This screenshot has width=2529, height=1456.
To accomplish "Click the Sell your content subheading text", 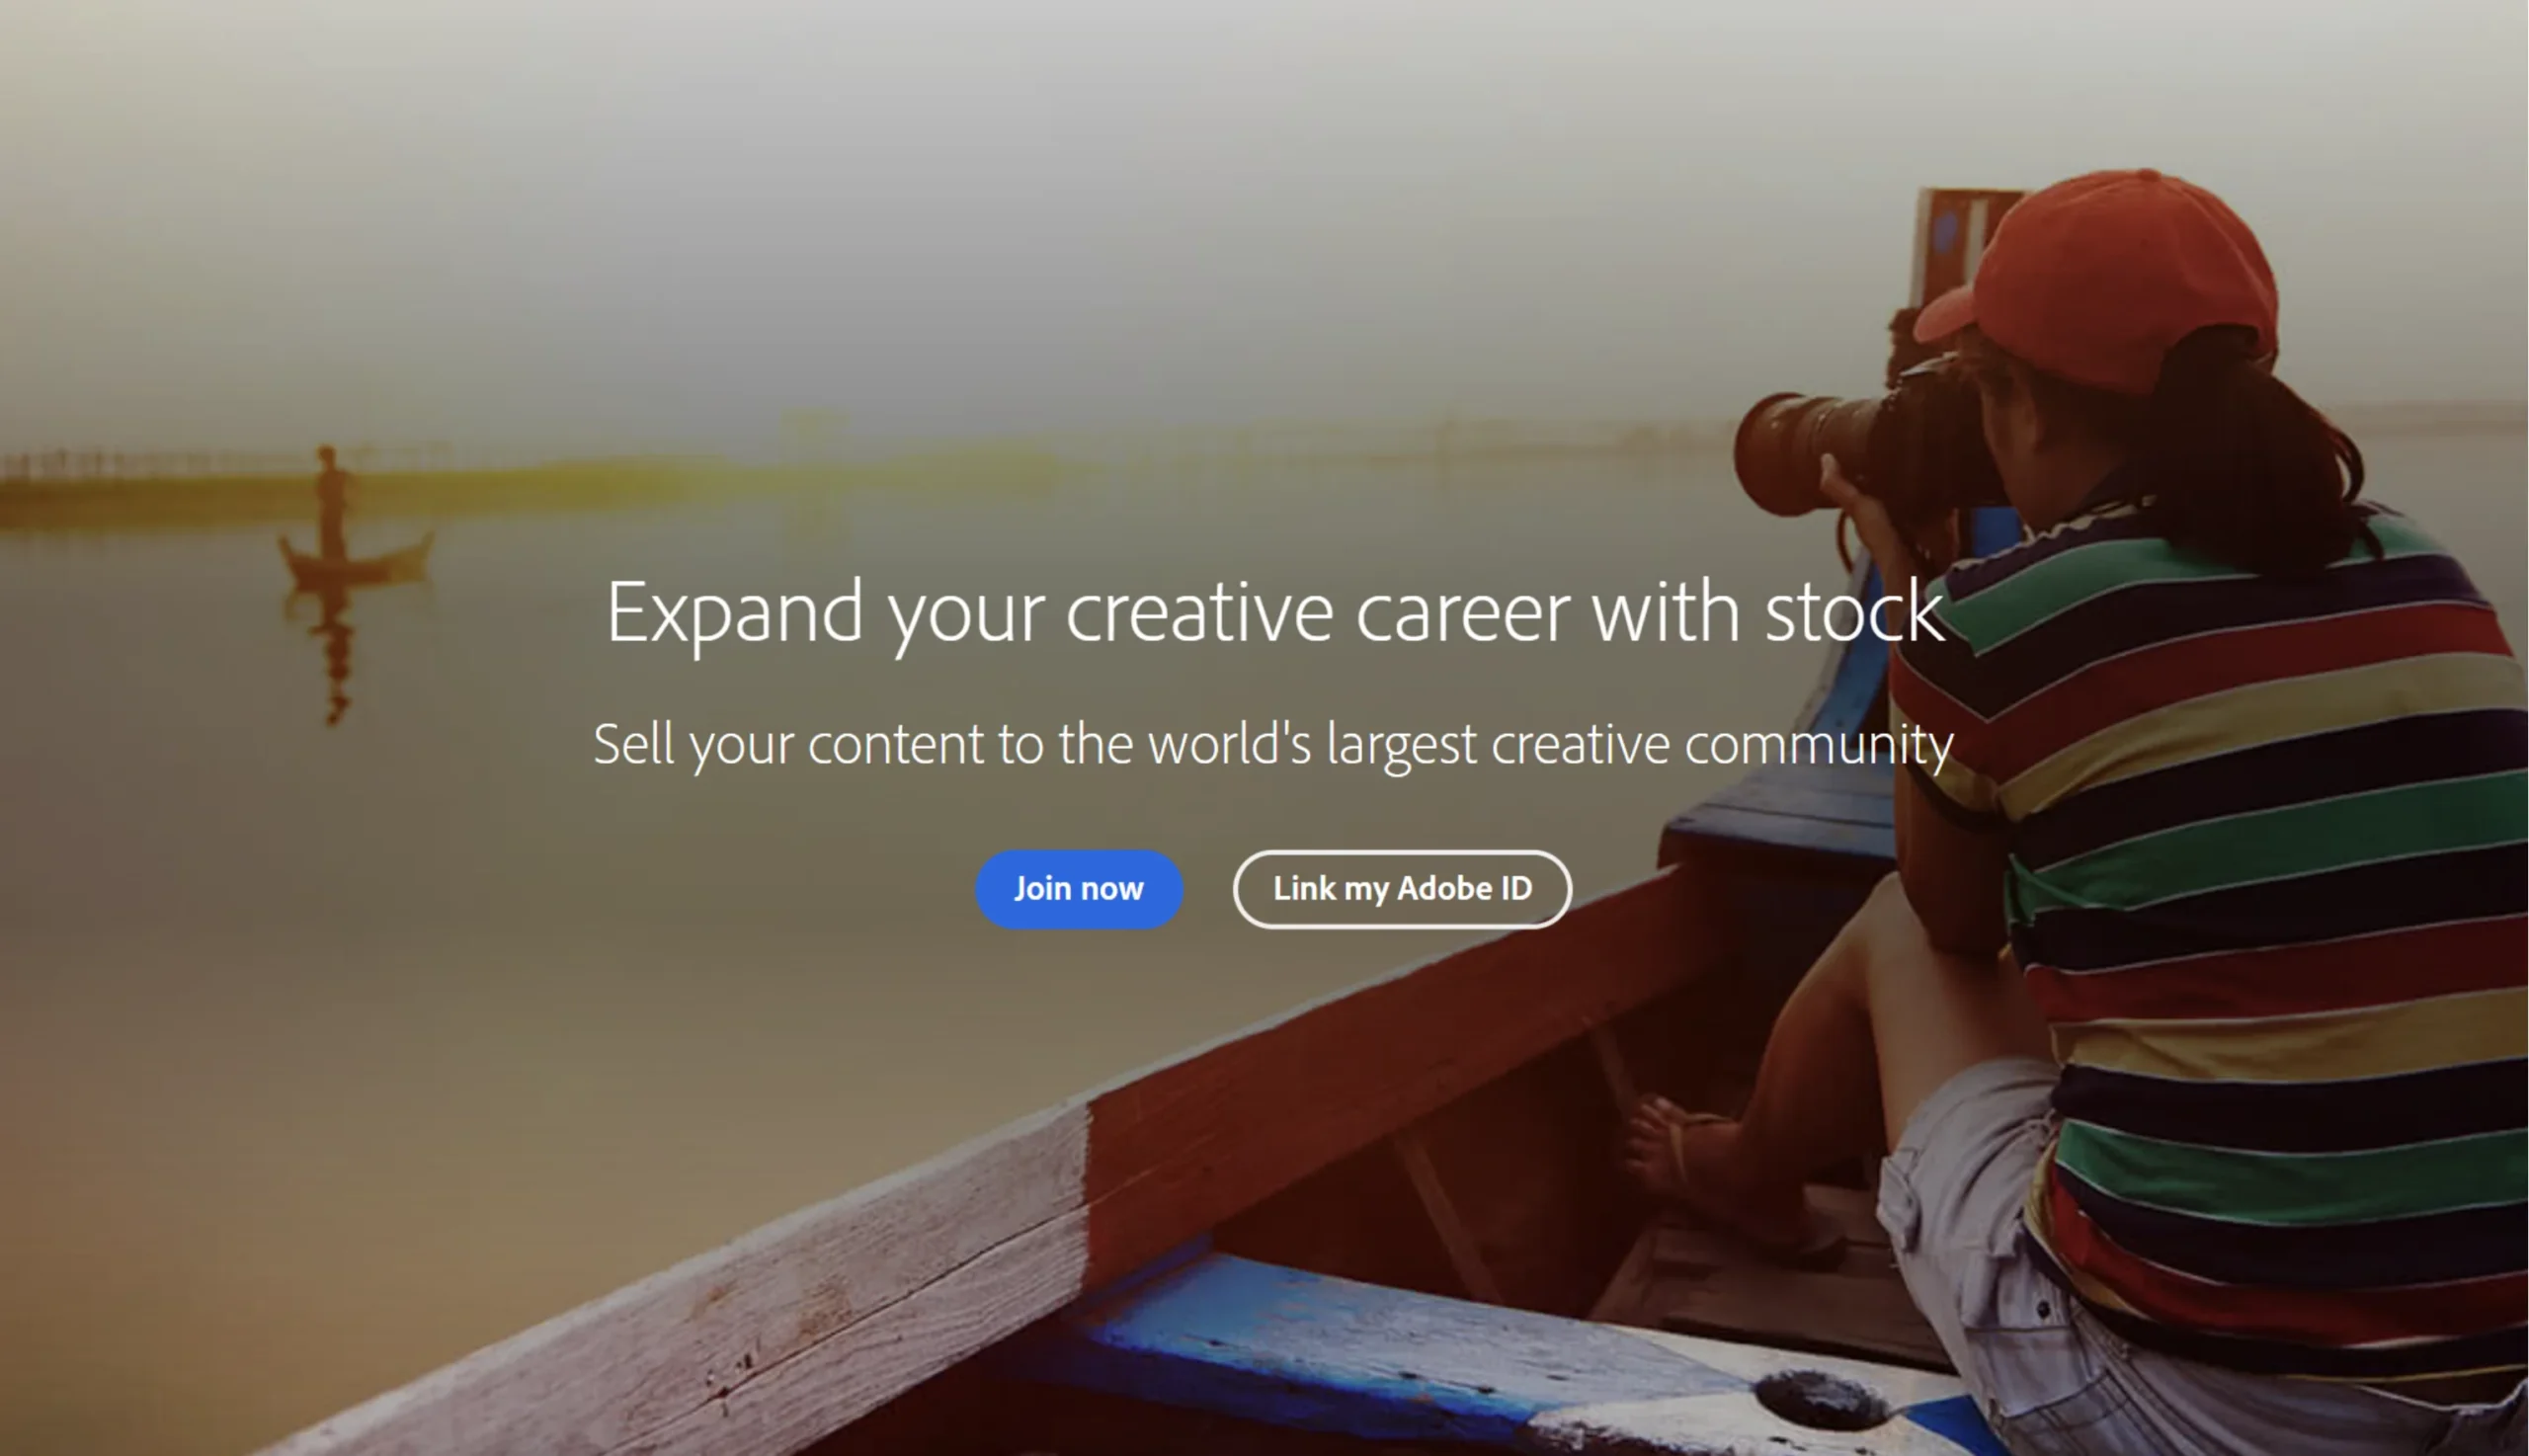I will point(1273,745).
